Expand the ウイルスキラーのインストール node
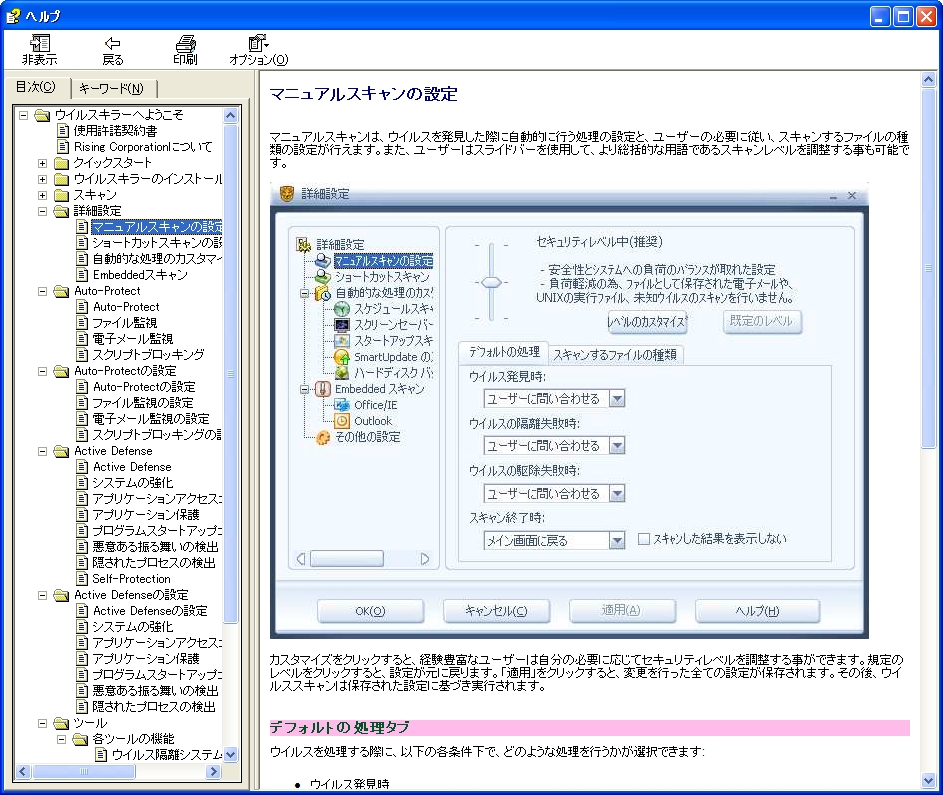This screenshot has width=943, height=795. tap(42, 179)
